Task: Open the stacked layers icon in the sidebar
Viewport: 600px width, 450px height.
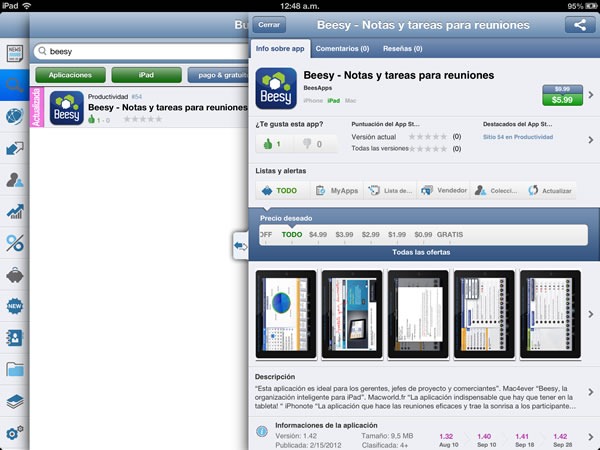Action: point(15,401)
